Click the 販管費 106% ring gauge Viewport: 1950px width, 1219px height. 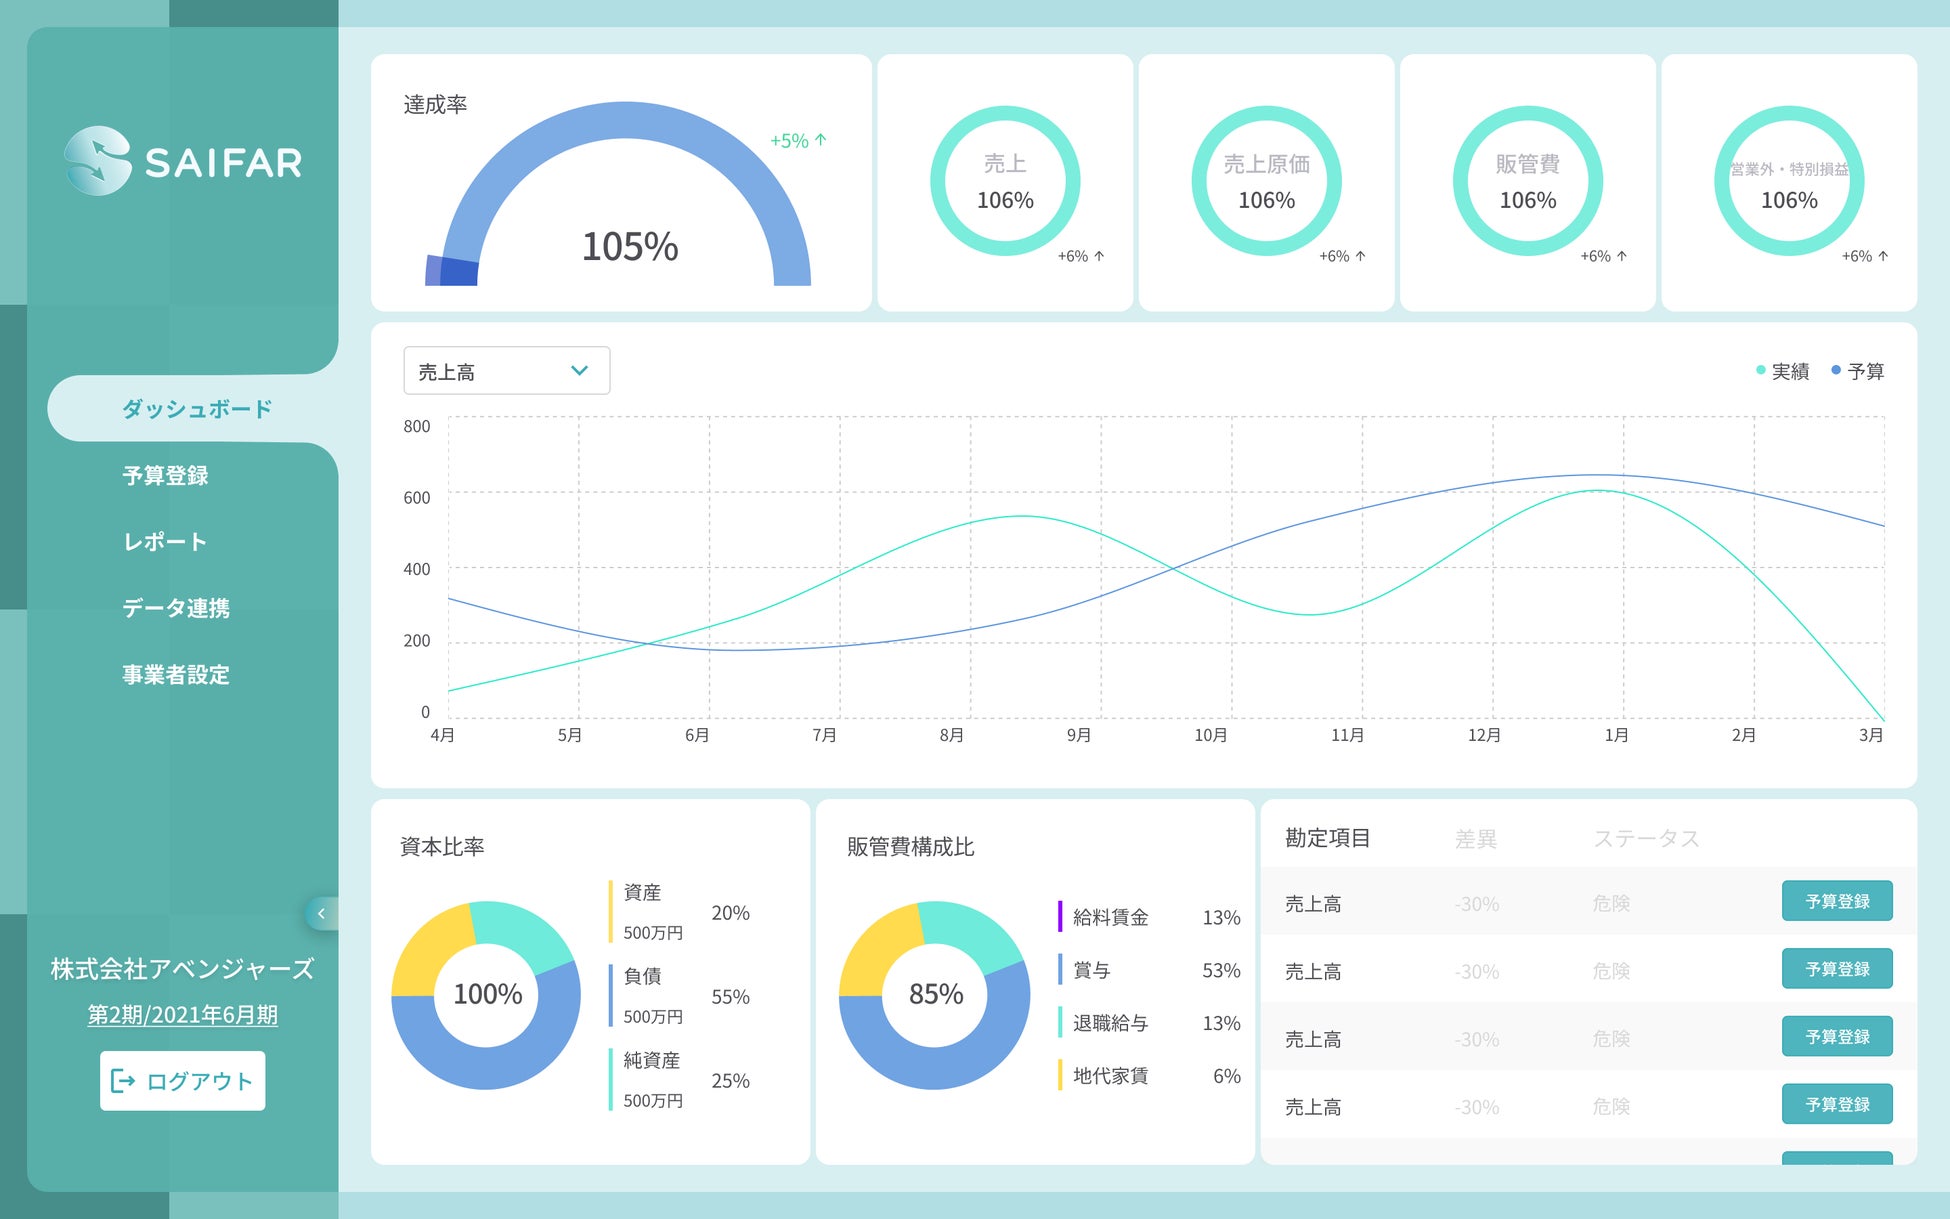tap(1527, 181)
